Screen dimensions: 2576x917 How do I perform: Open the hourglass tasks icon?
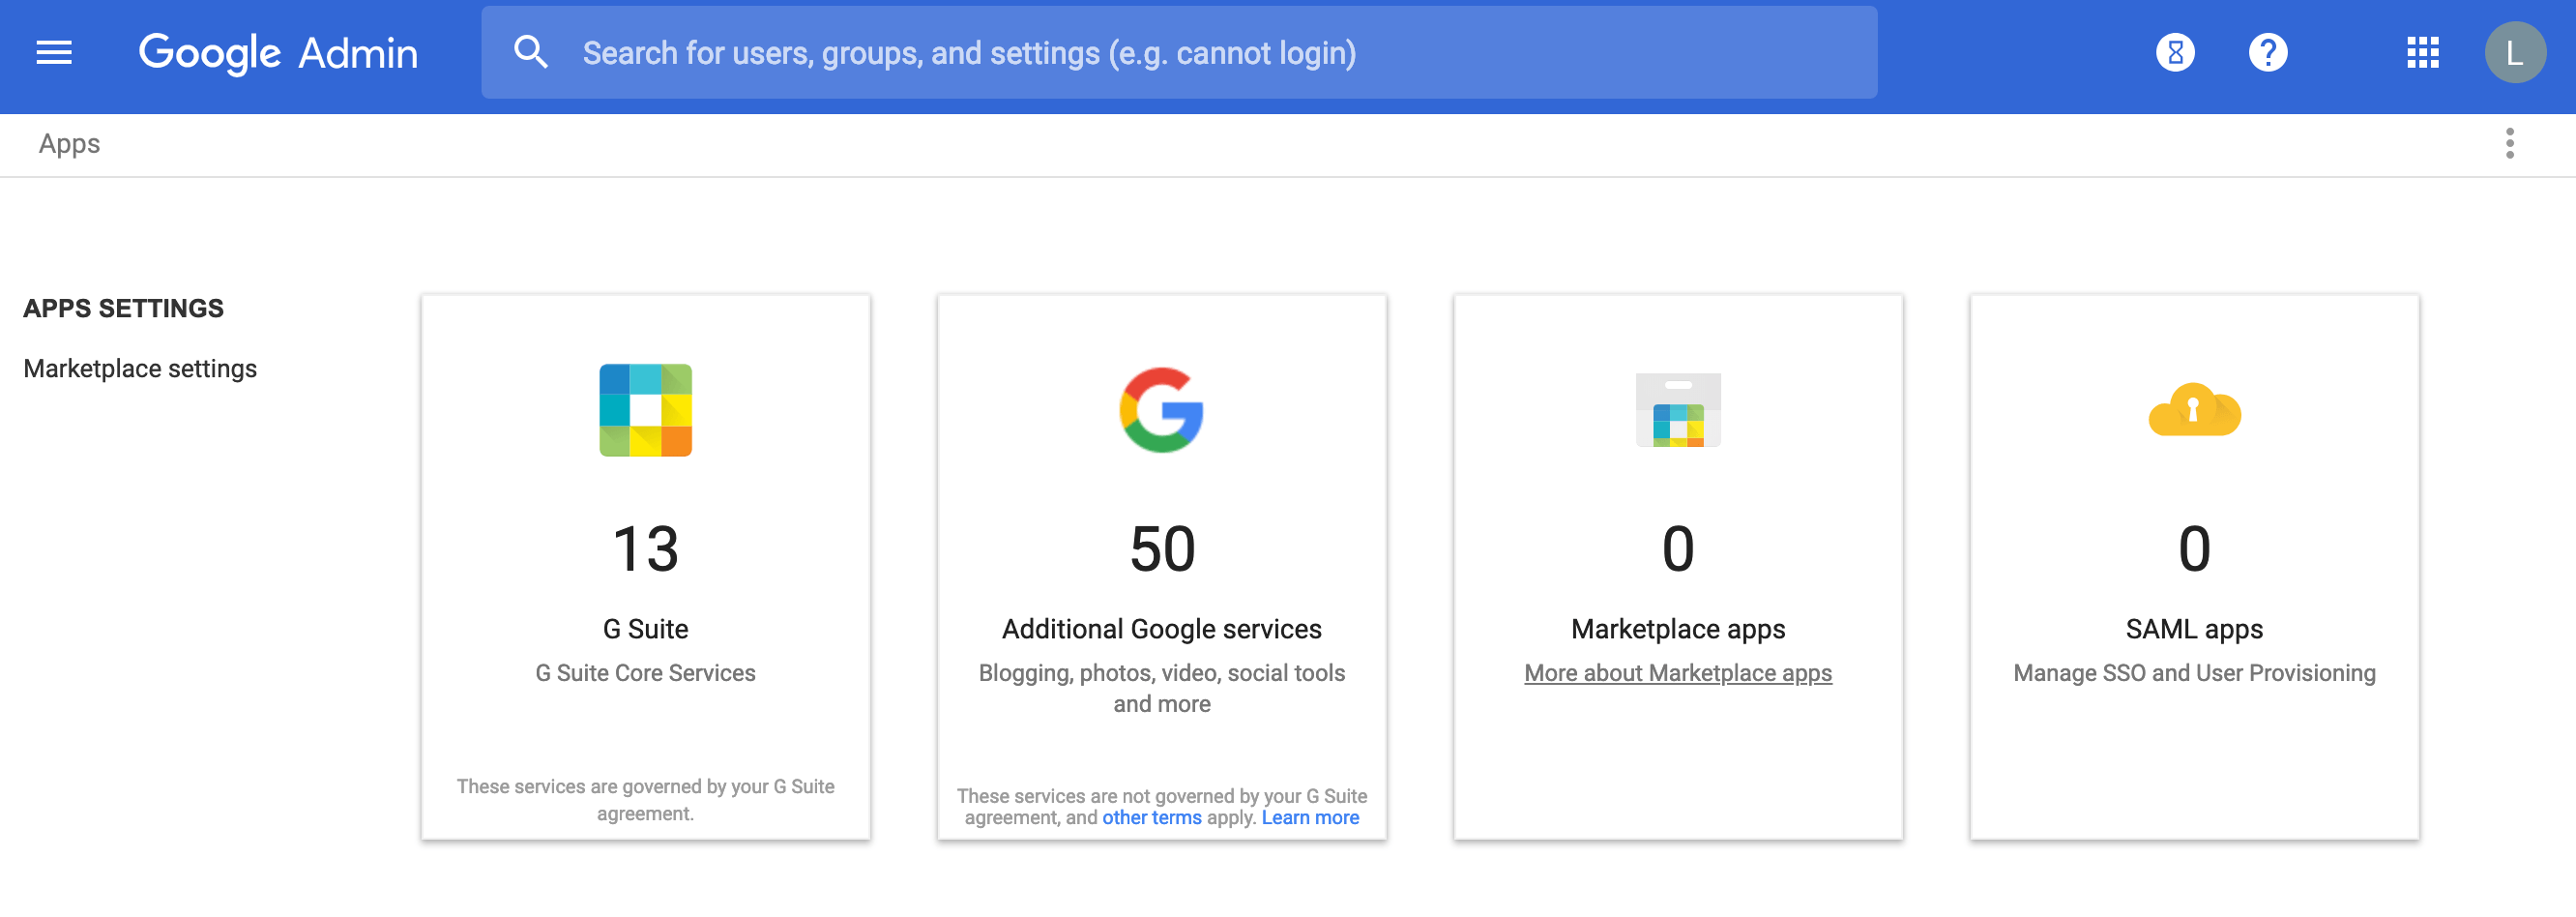[x=2175, y=52]
